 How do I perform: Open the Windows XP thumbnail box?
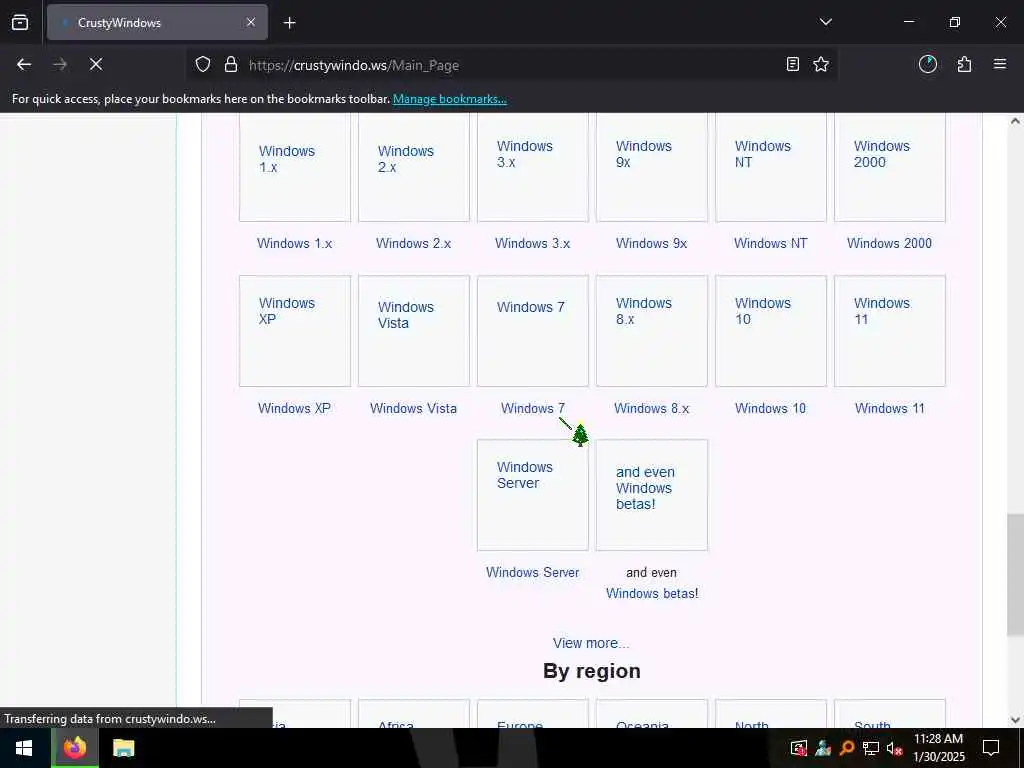(295, 331)
